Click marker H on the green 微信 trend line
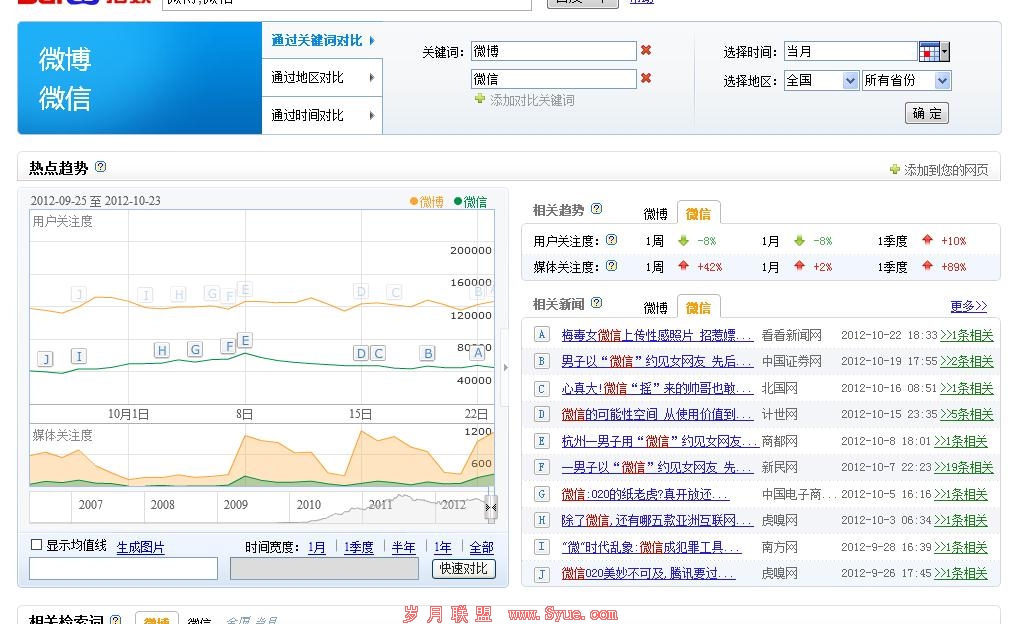This screenshot has height=624, width=1018. 162,350
